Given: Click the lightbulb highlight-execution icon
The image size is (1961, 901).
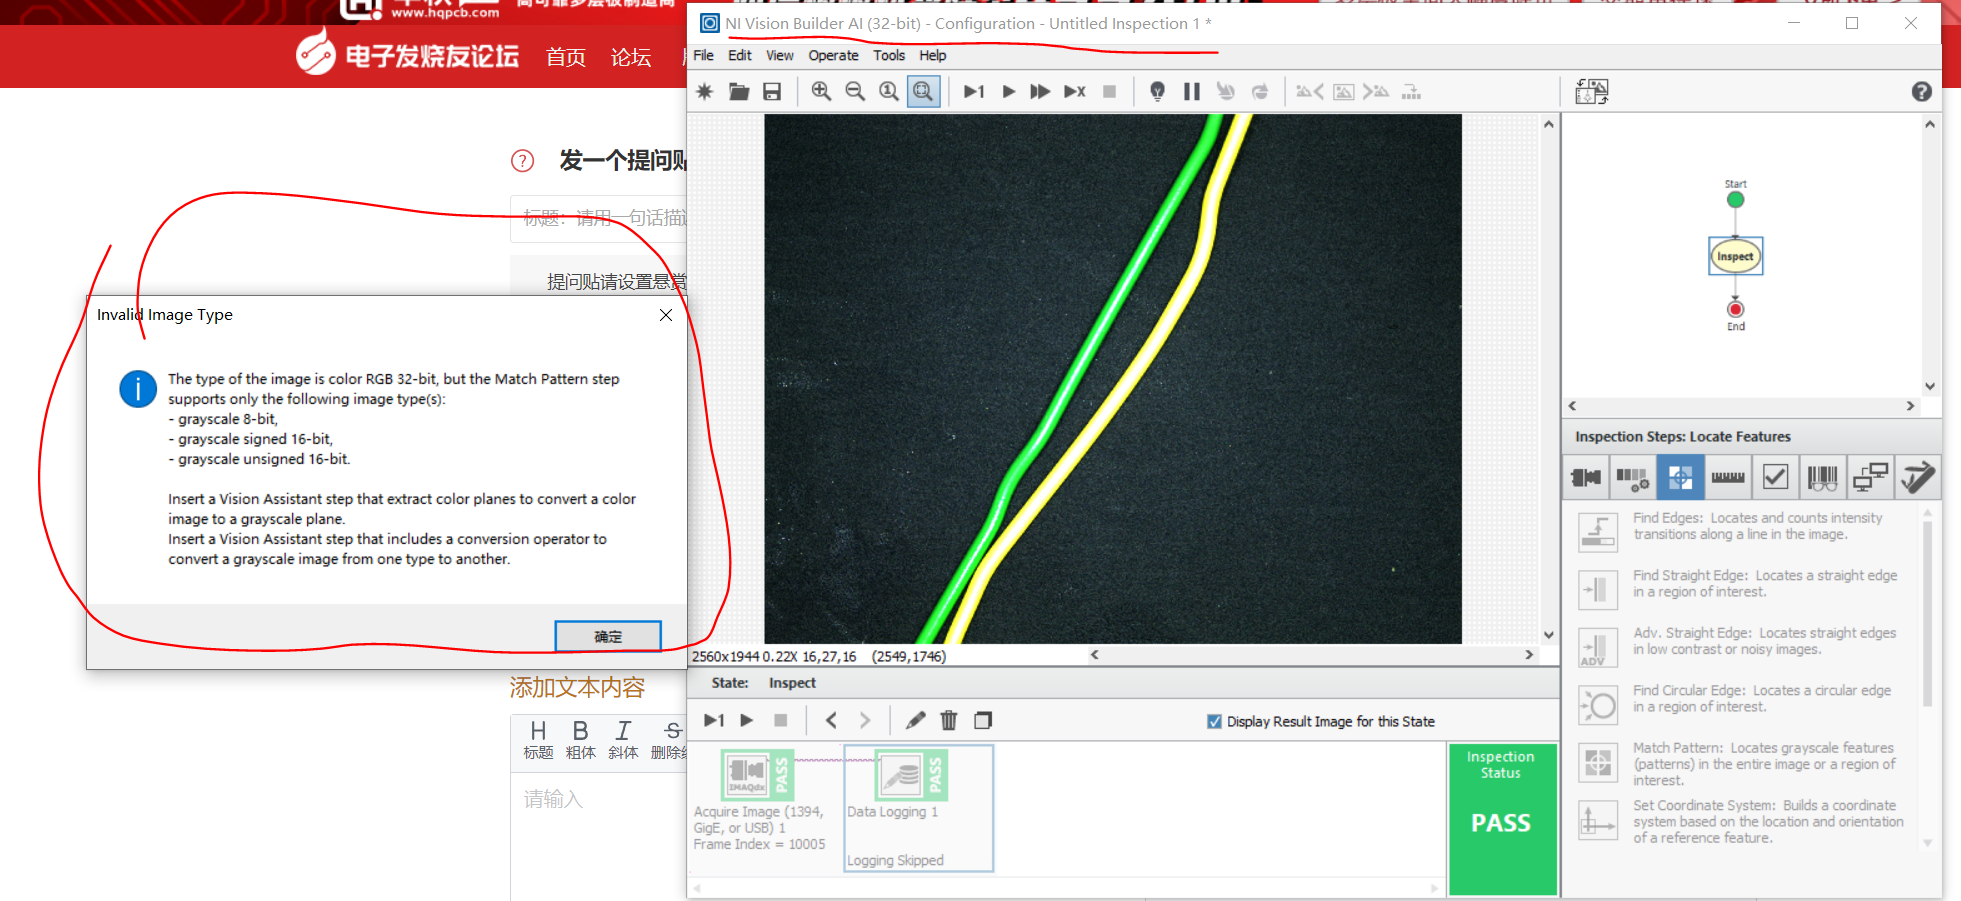Looking at the screenshot, I should tap(1157, 92).
